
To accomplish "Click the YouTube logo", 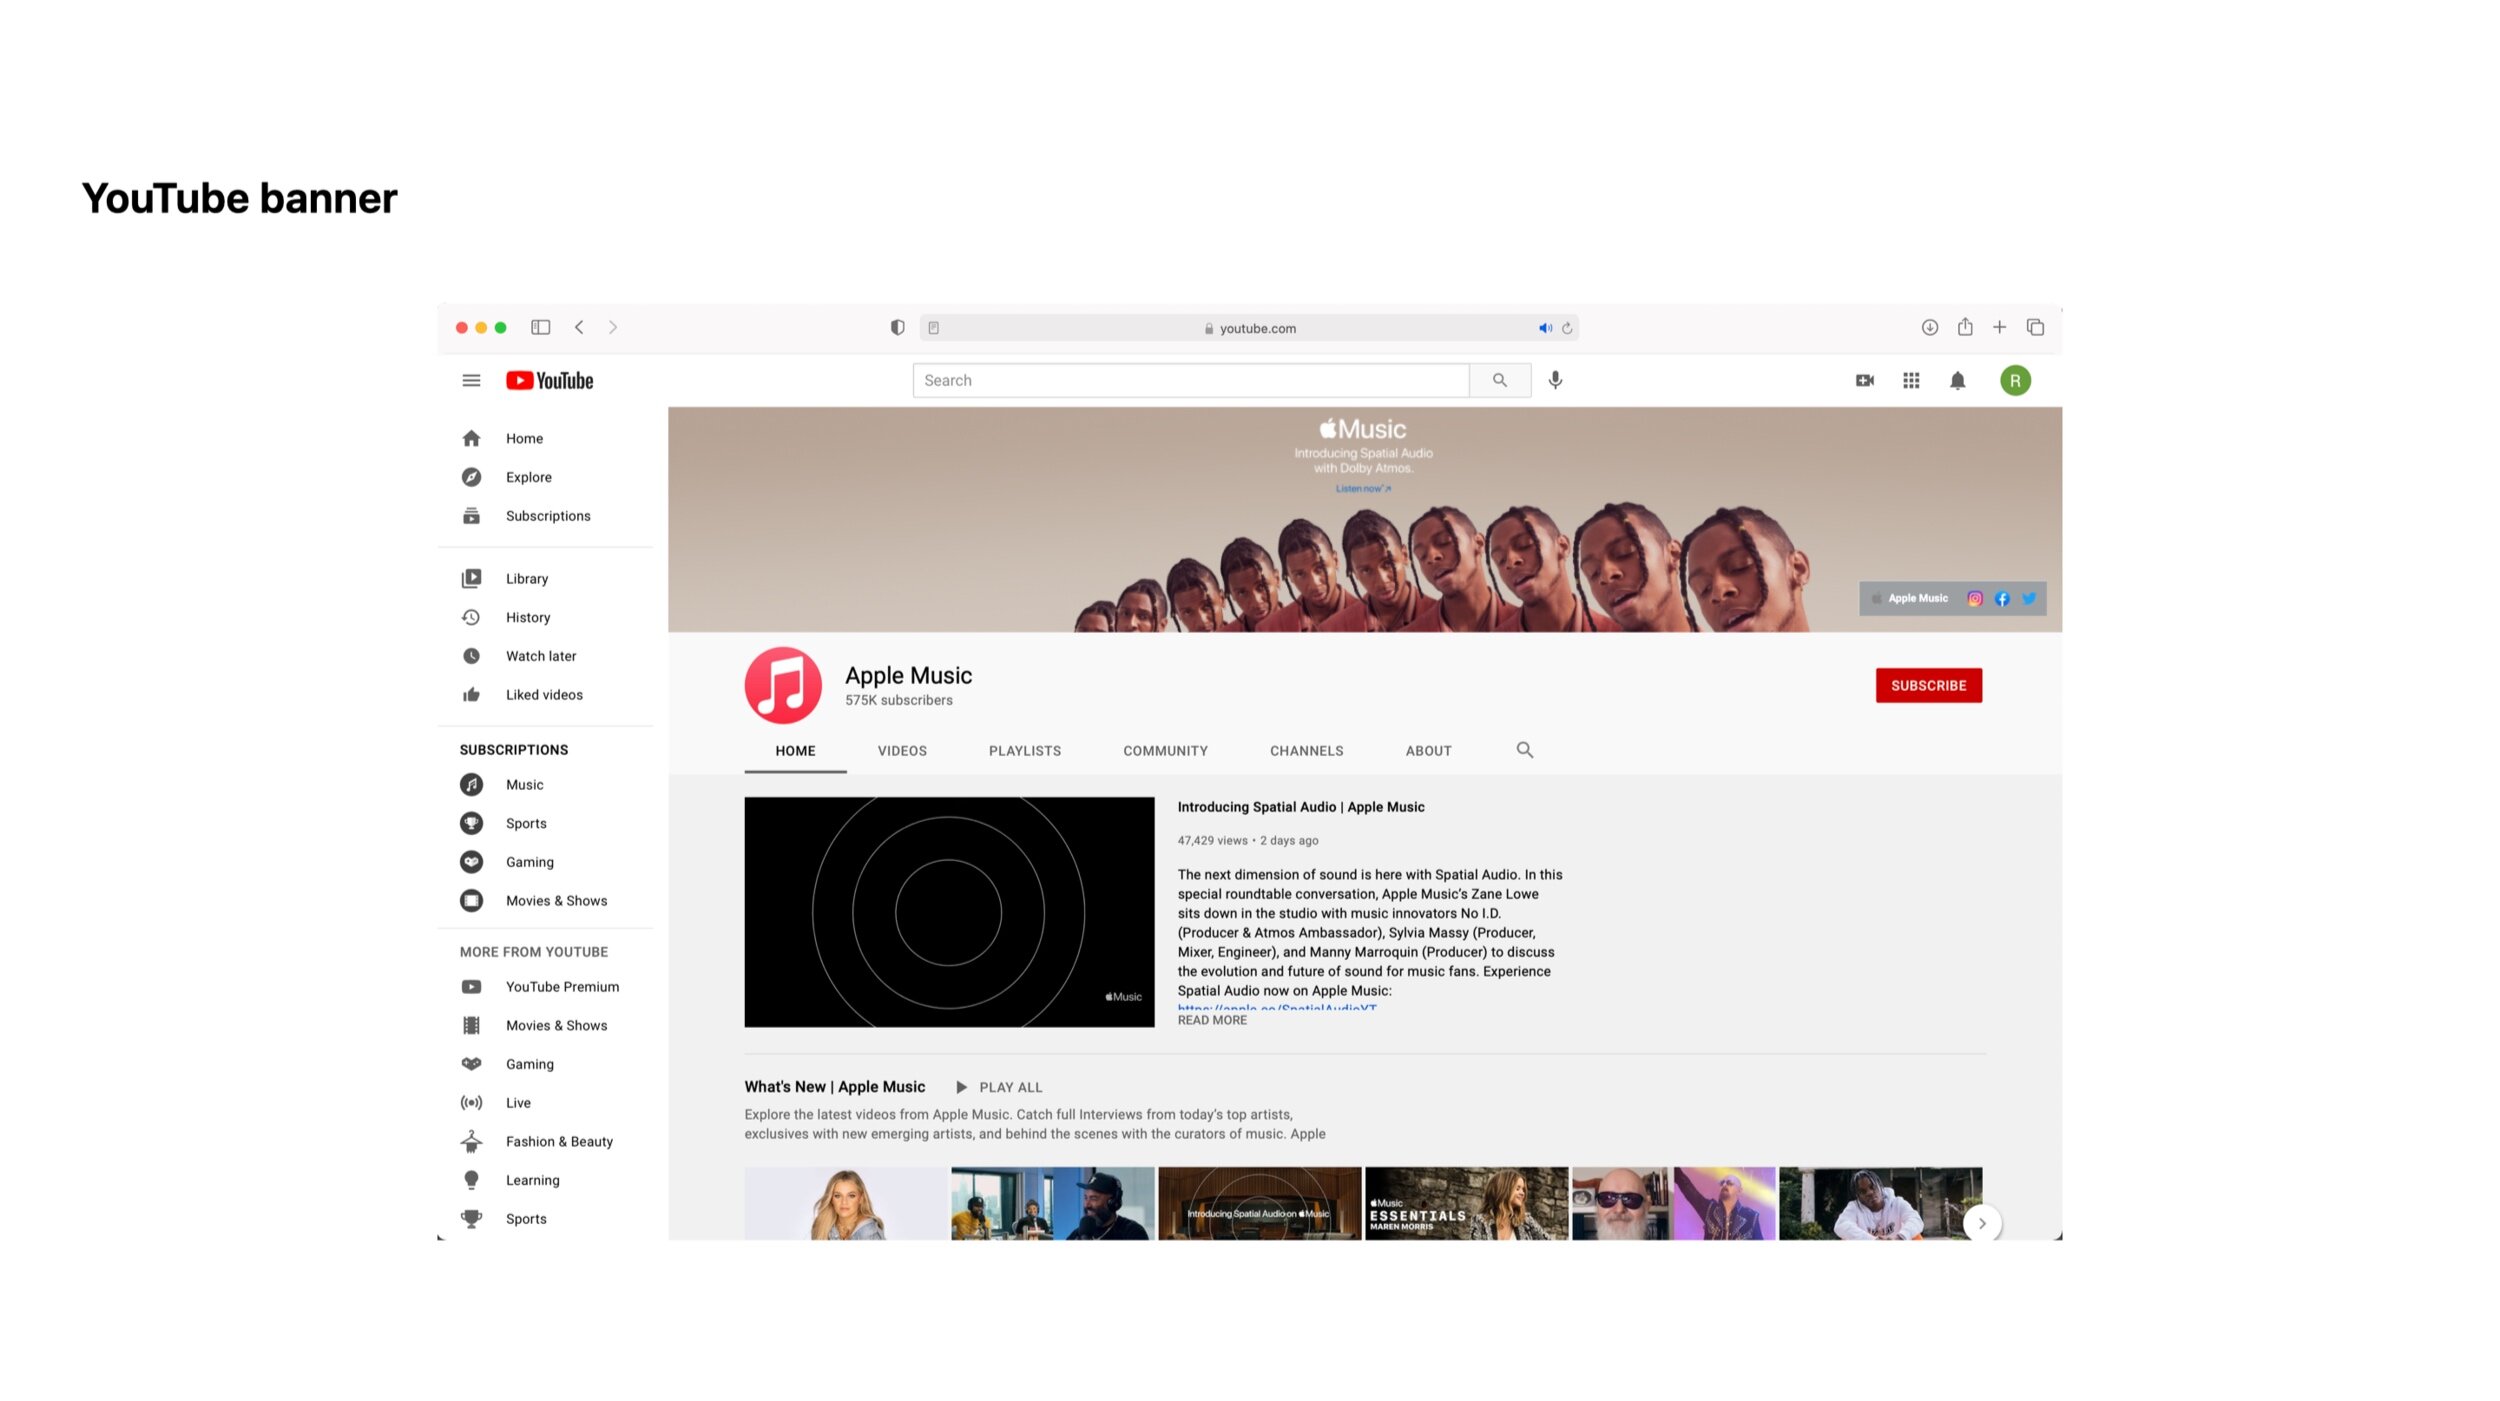I will click(549, 380).
